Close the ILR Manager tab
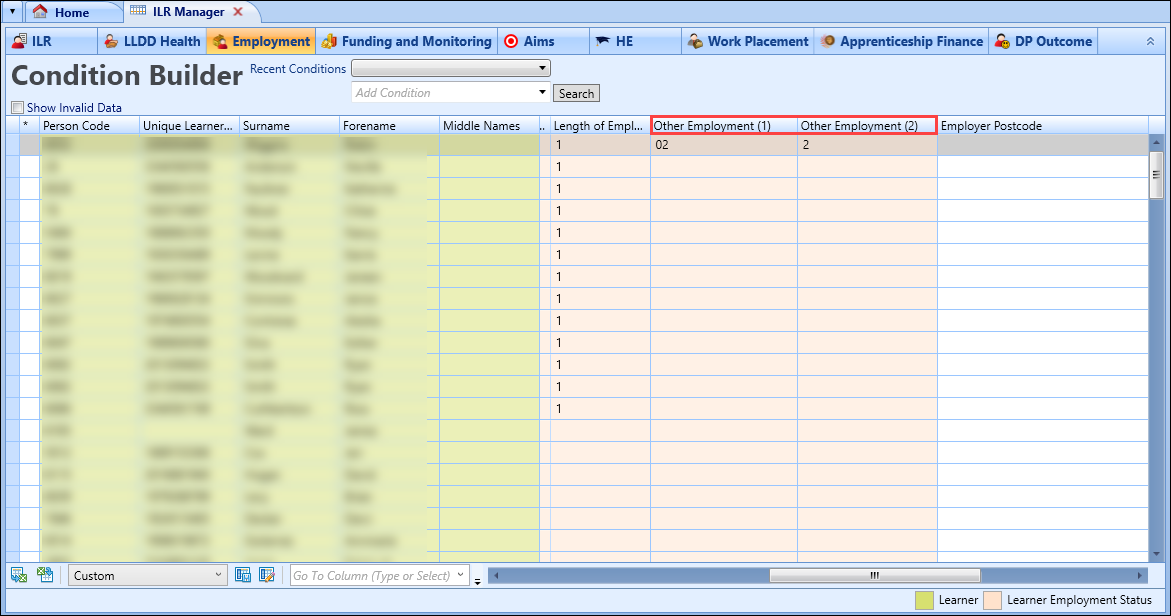 click(238, 12)
